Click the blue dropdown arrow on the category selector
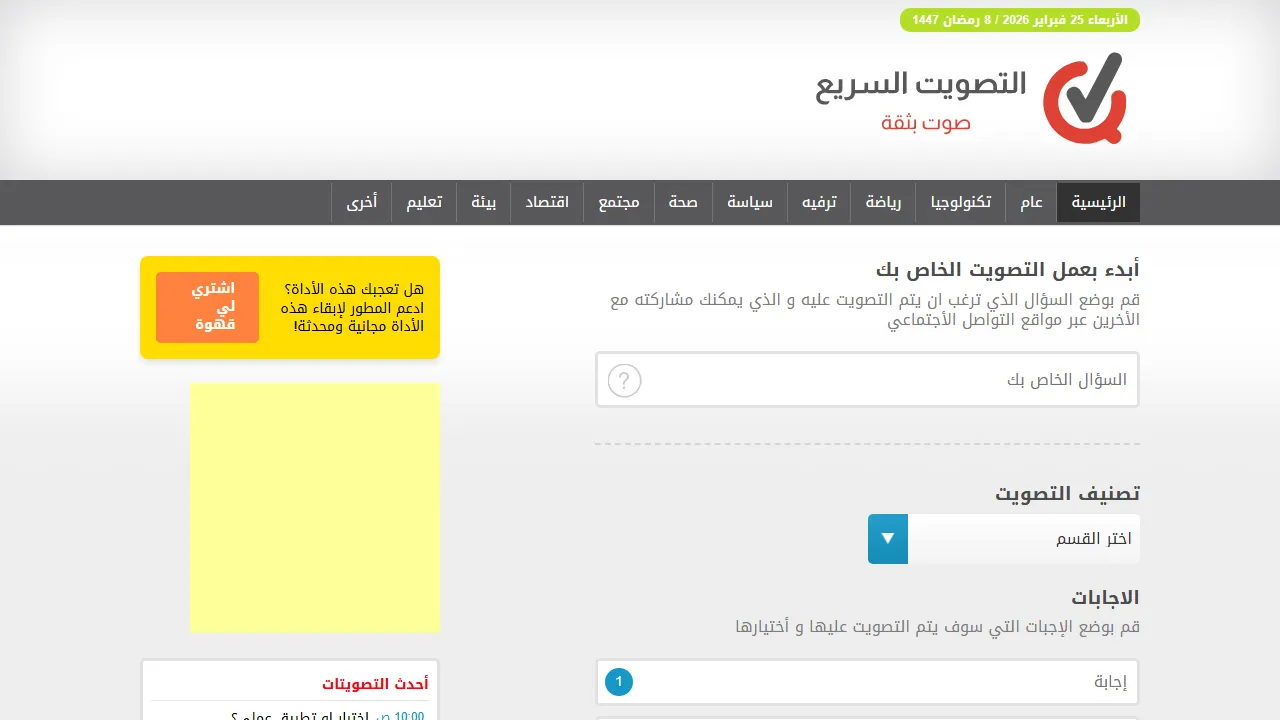The height and width of the screenshot is (720, 1280). tap(887, 539)
